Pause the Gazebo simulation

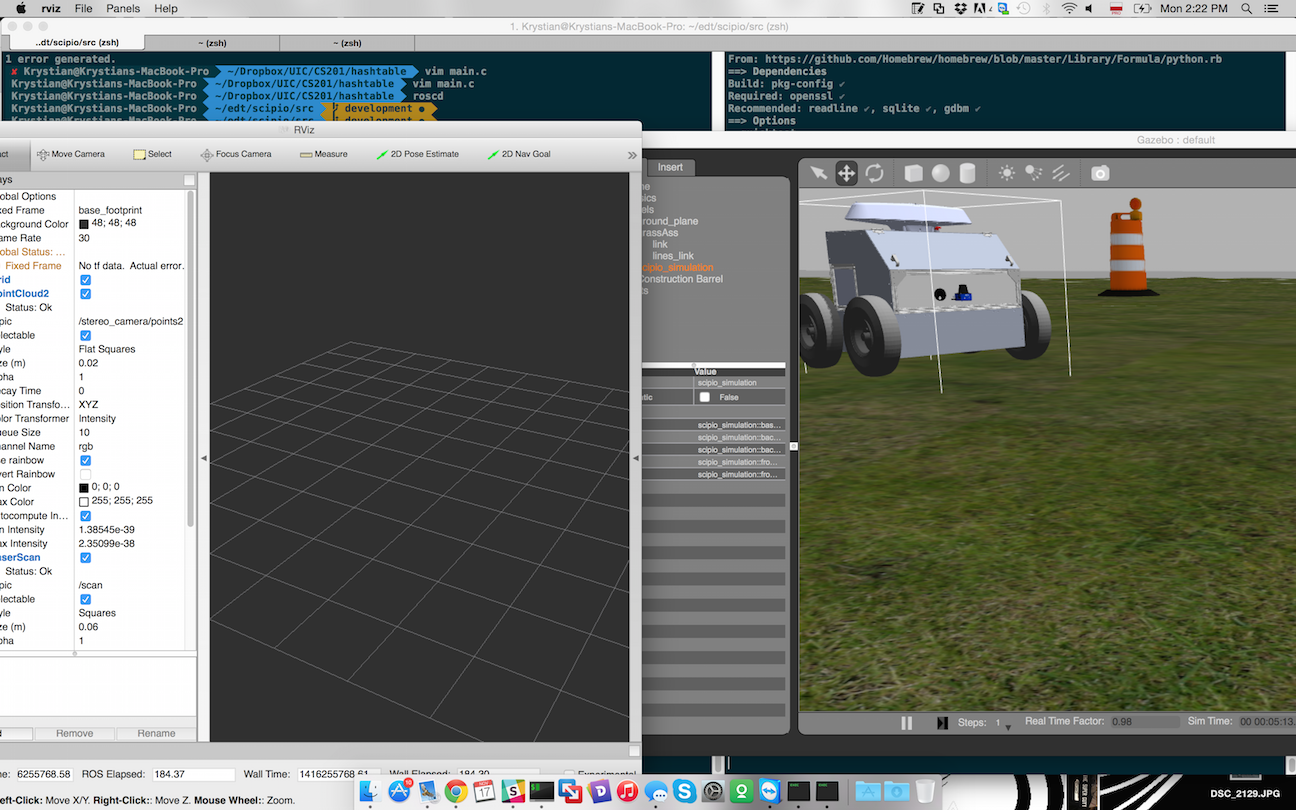[907, 723]
